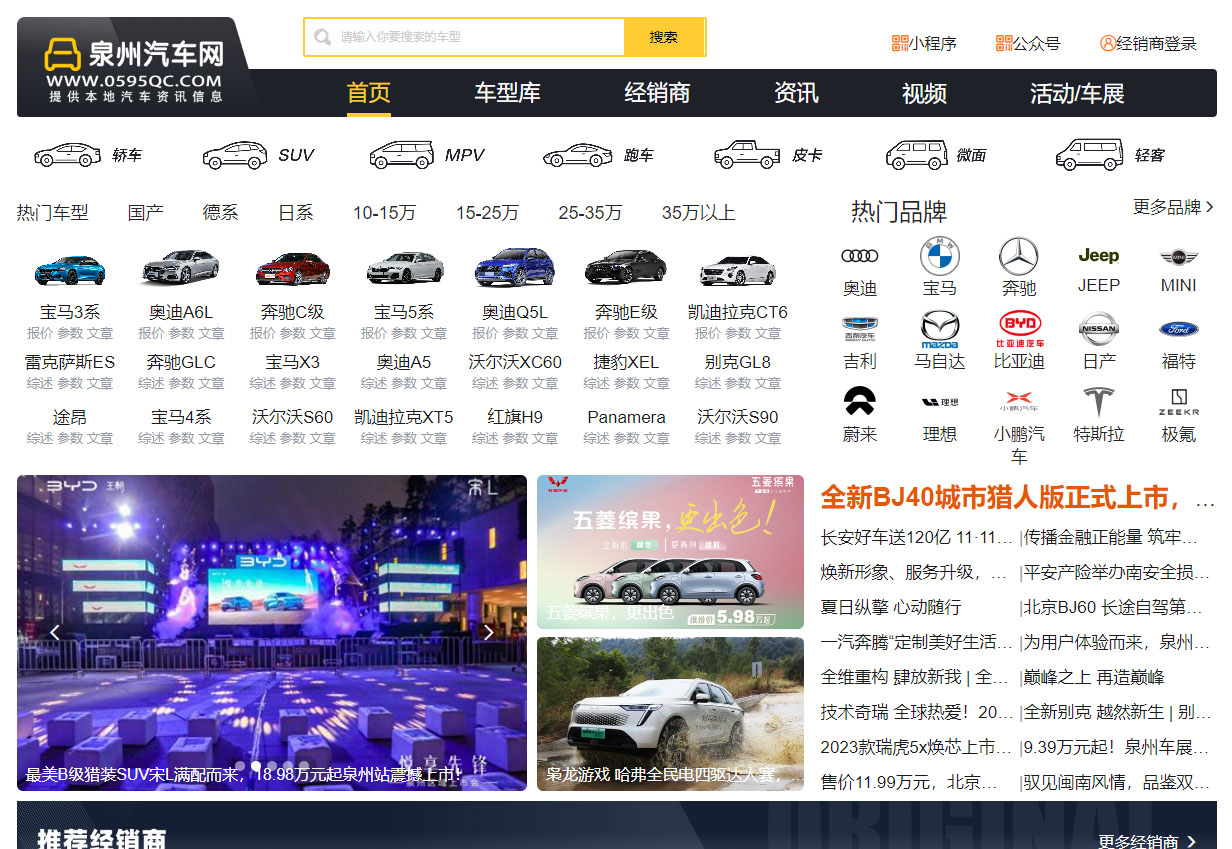1232x849 pixels.
Task: Filter hot models by 15-25万 price
Action: 488,213
